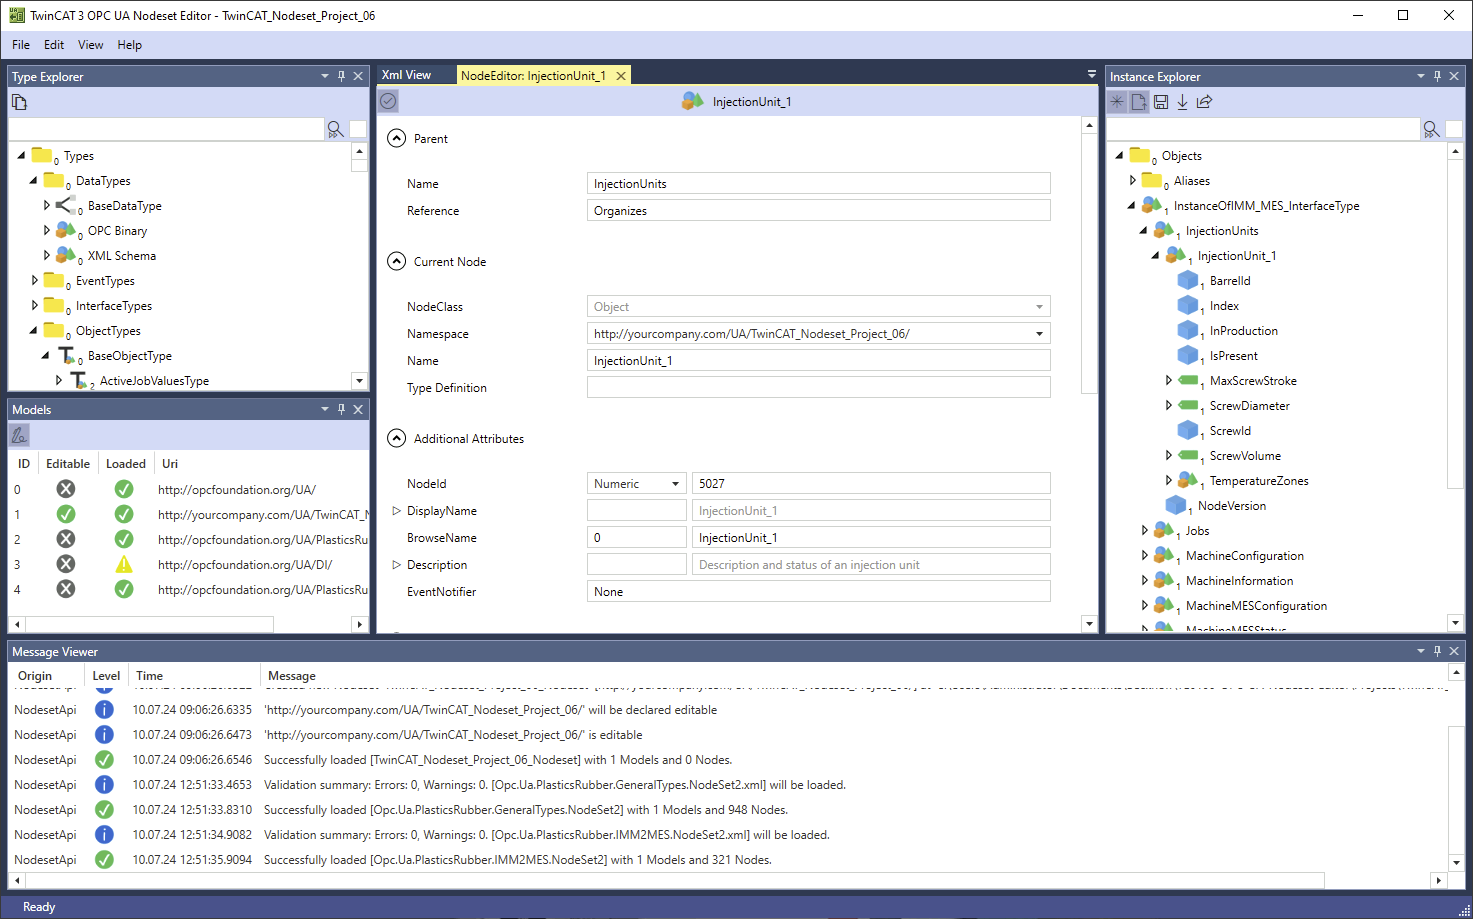The image size is (1473, 919).
Task: Collapse the Additional Attributes section
Action: 397,438
